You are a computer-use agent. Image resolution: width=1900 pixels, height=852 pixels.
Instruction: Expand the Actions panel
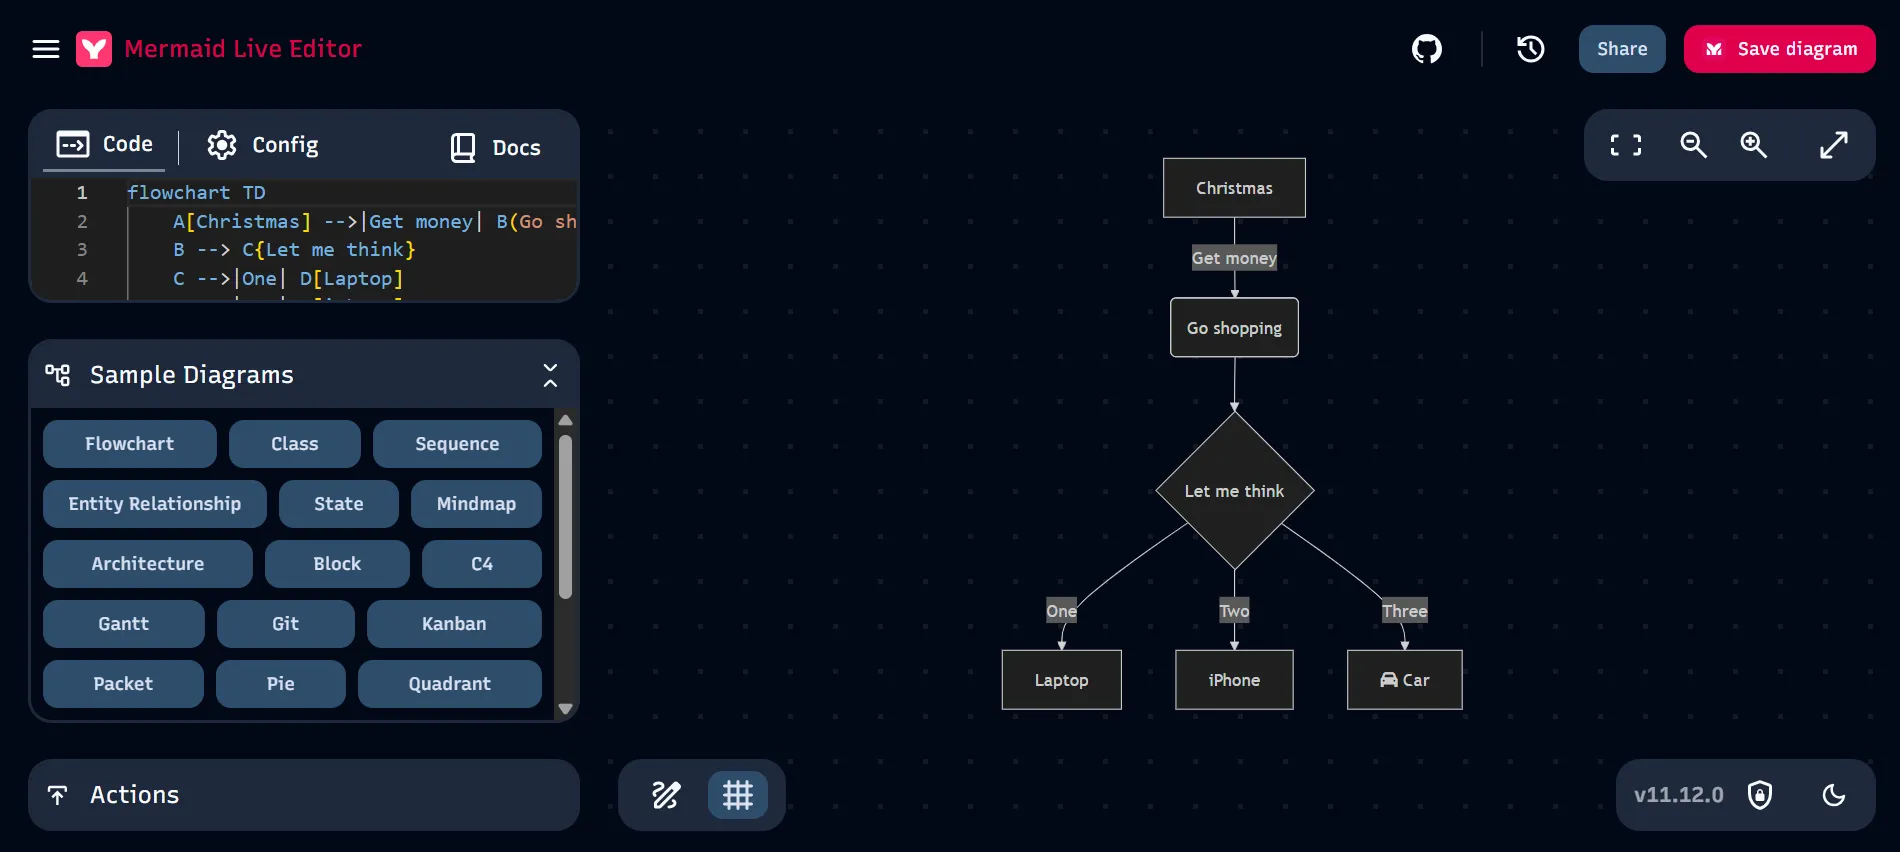pos(304,795)
